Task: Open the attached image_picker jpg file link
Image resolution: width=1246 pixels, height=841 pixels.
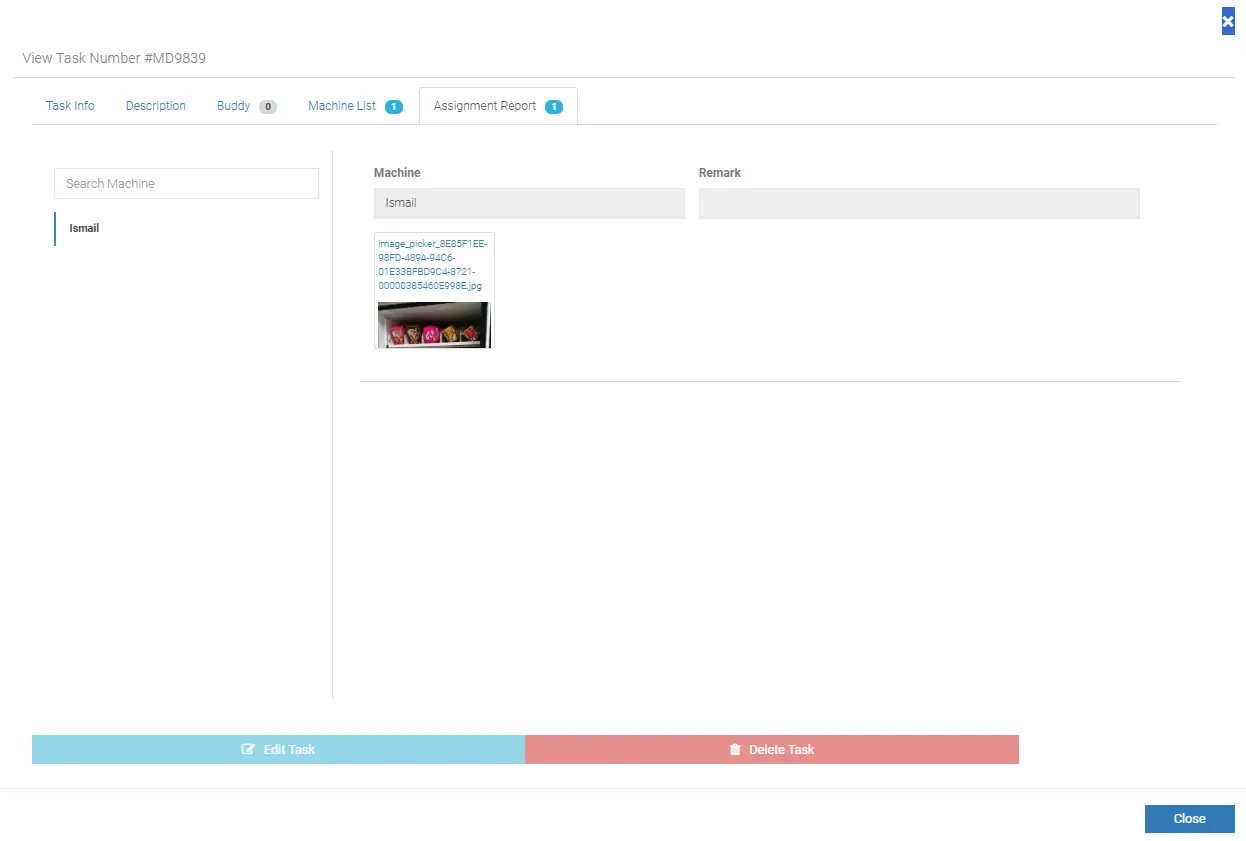Action: click(x=434, y=264)
